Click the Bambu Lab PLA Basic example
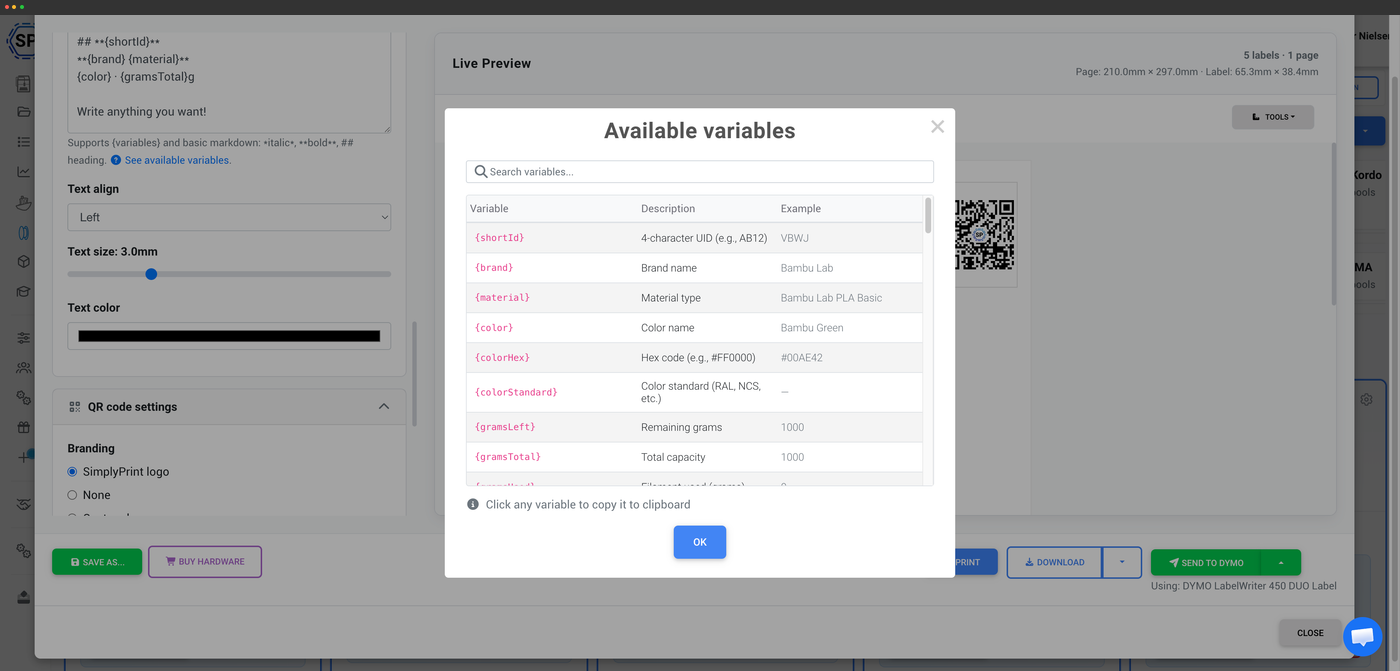The width and height of the screenshot is (1400, 671). tap(831, 298)
